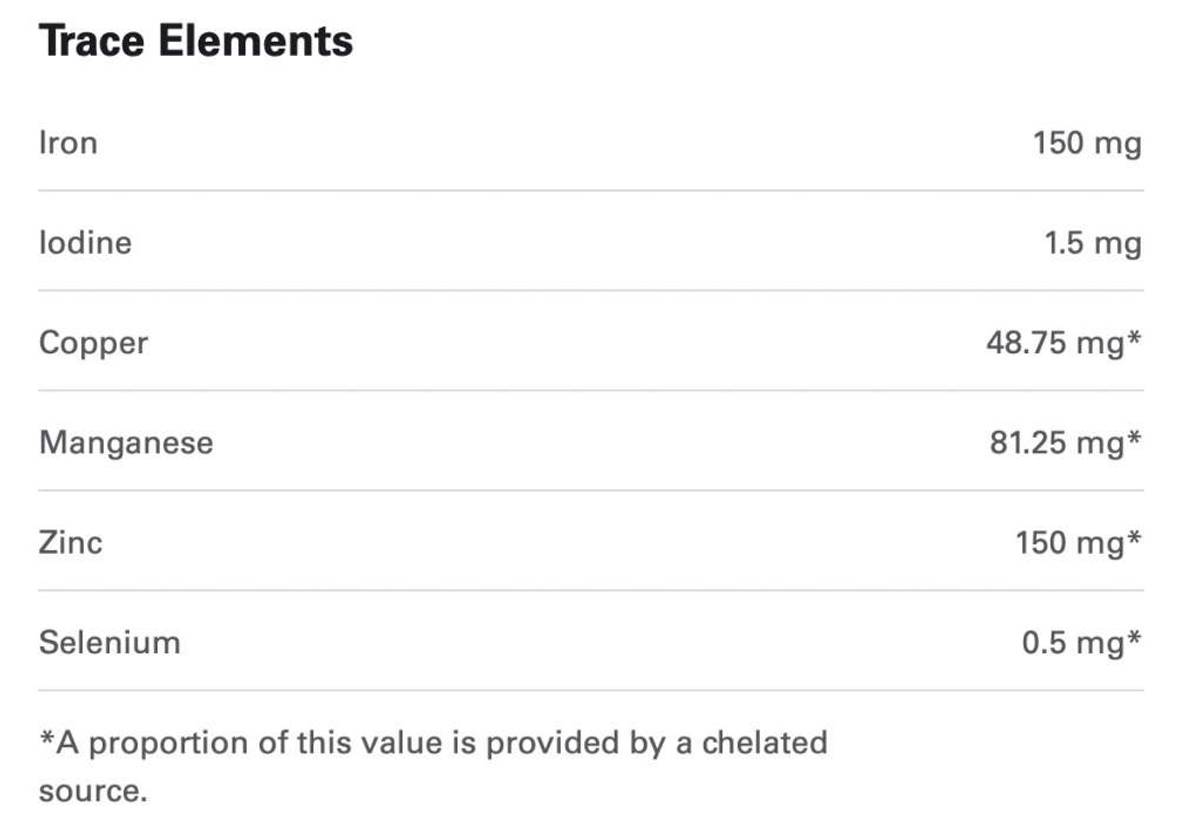The width and height of the screenshot is (1200, 823).
Task: Click the asterisk after the Zinc value
Action: pos(1134,539)
